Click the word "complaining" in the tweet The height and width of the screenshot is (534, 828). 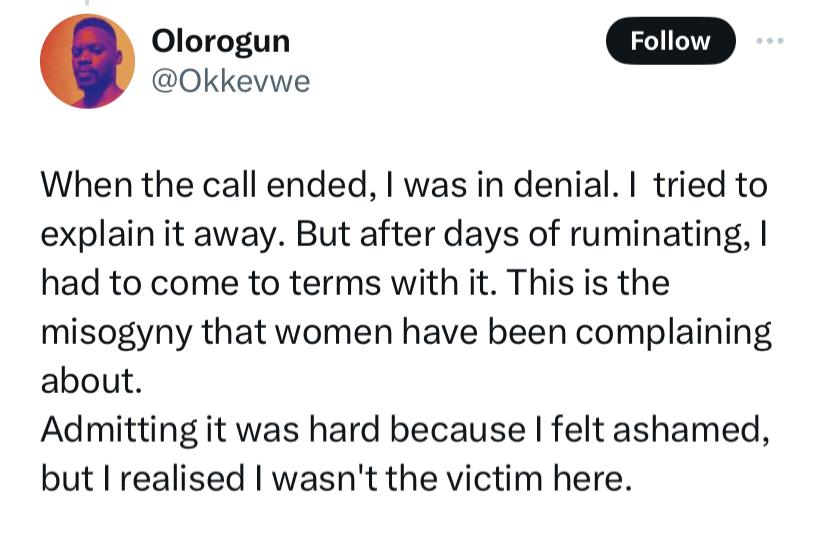(x=673, y=333)
